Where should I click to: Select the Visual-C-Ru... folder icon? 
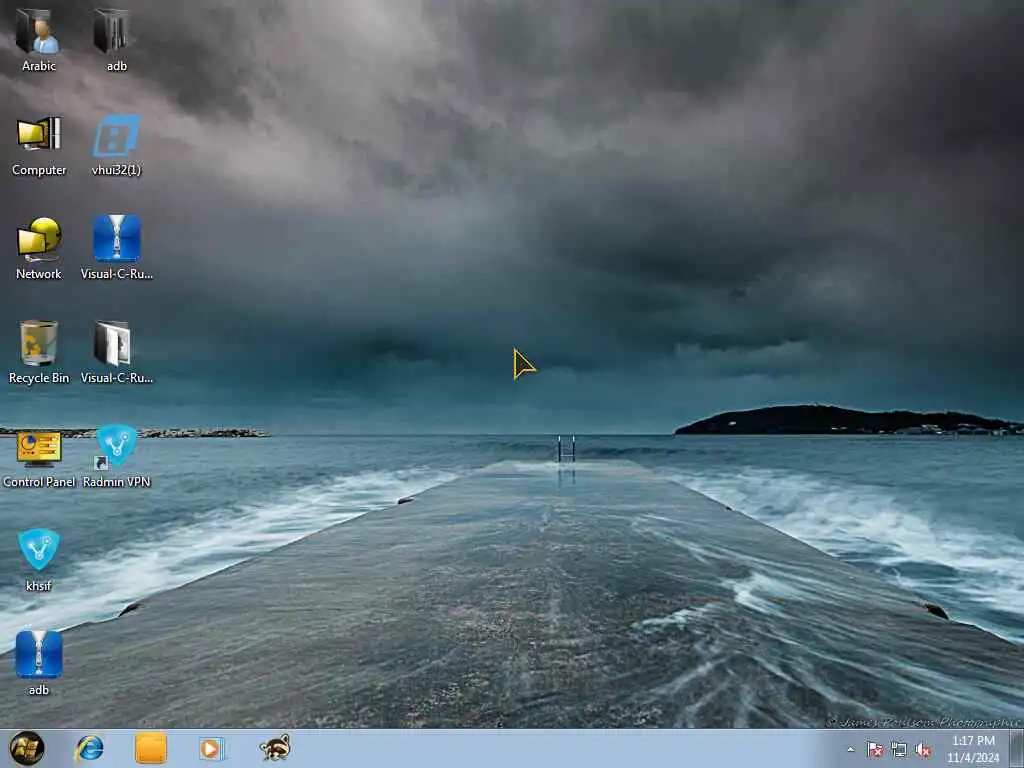[113, 343]
